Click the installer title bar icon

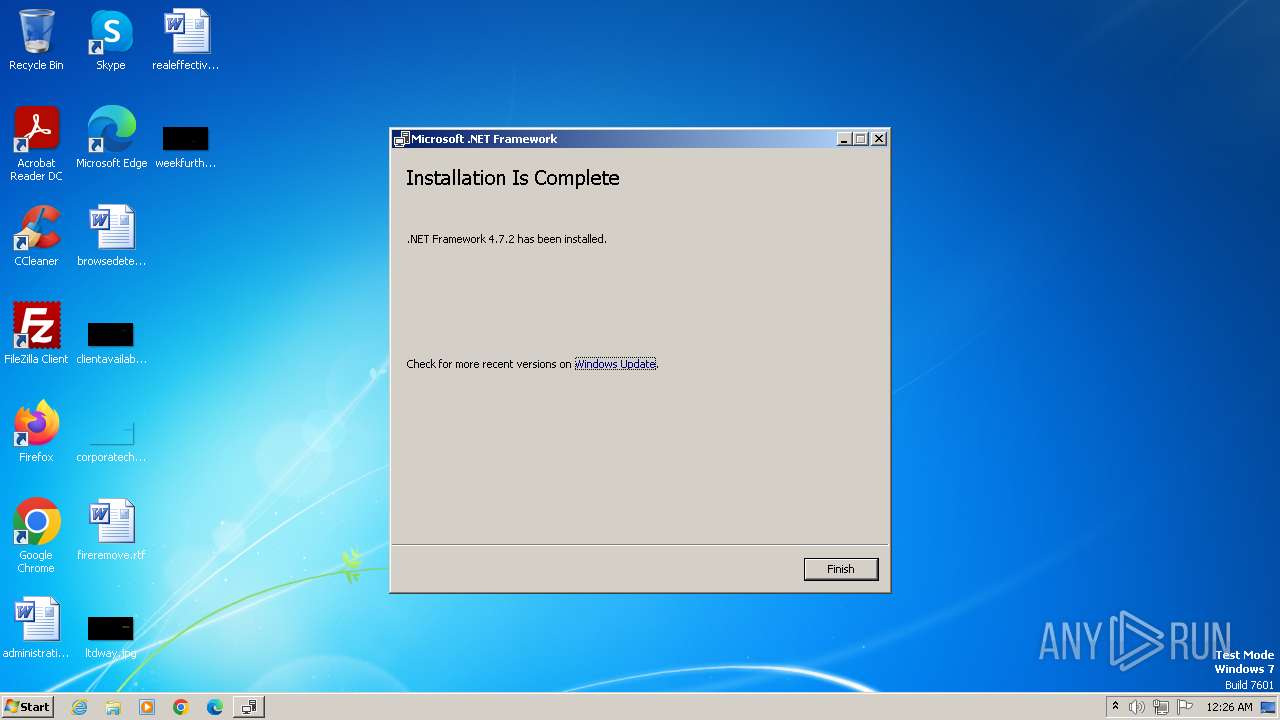(x=401, y=139)
